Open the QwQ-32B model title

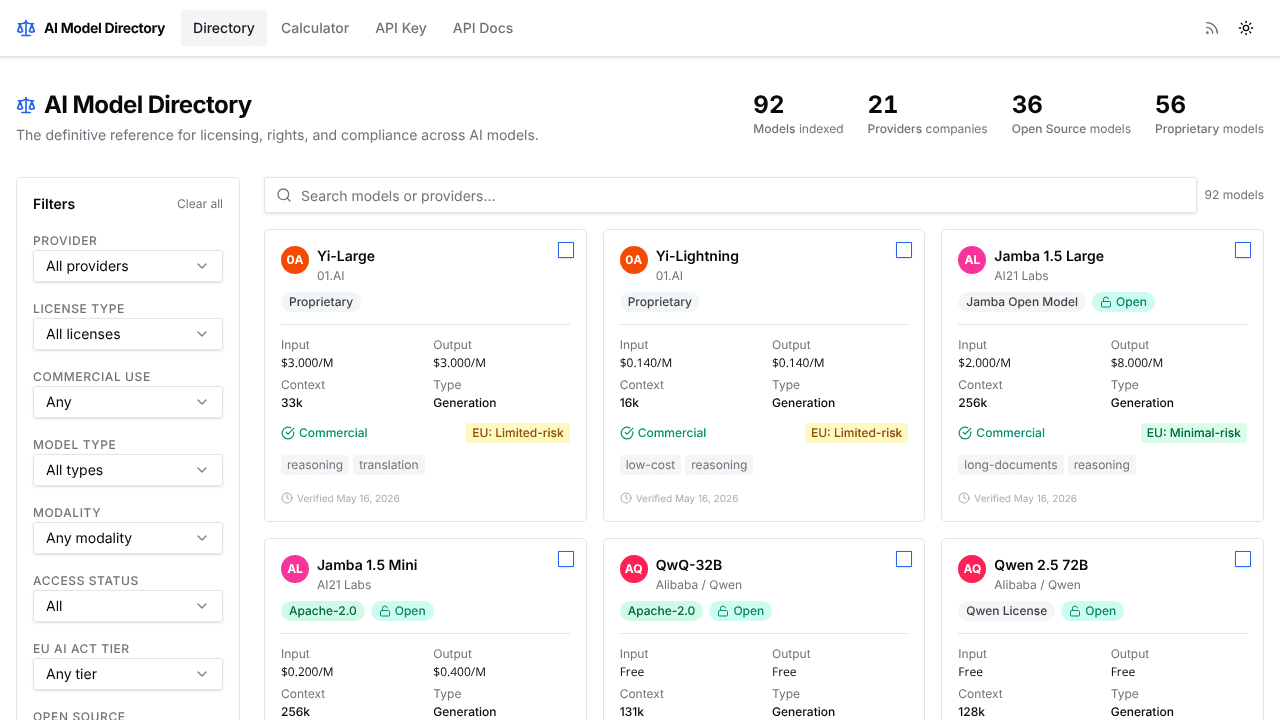(x=689, y=565)
